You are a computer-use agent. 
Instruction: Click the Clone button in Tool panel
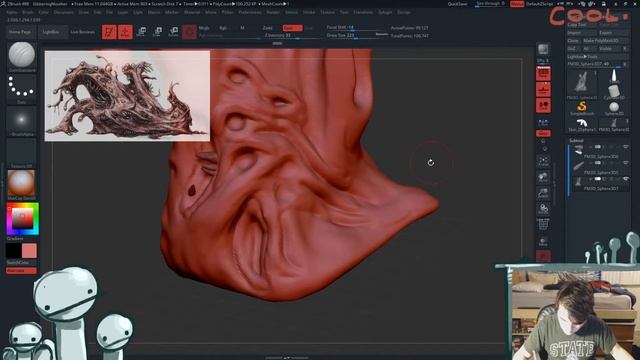point(573,41)
